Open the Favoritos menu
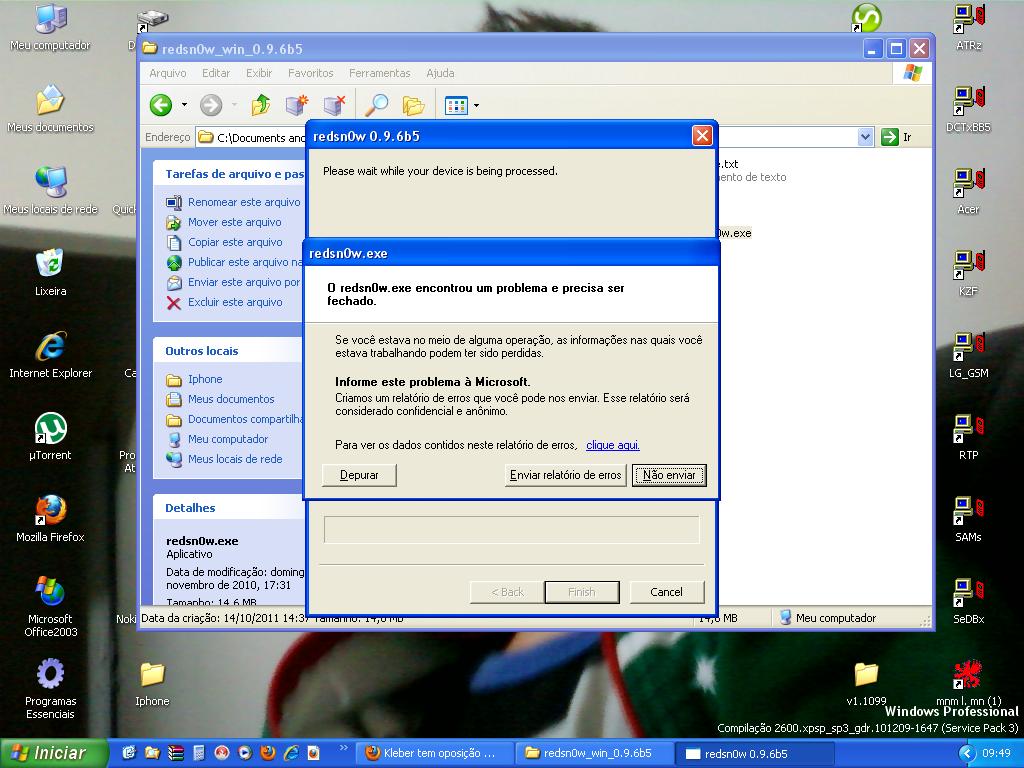Image resolution: width=1024 pixels, height=768 pixels. click(310, 73)
